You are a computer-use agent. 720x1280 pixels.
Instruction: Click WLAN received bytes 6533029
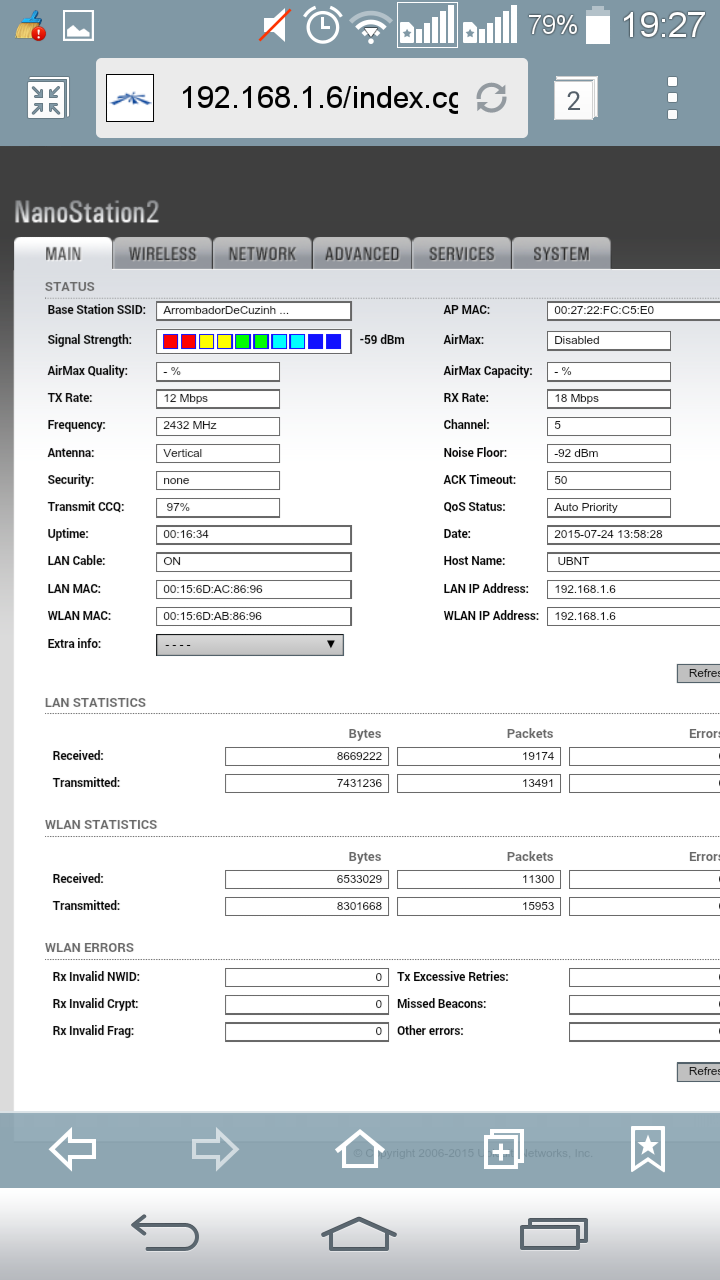click(x=307, y=879)
